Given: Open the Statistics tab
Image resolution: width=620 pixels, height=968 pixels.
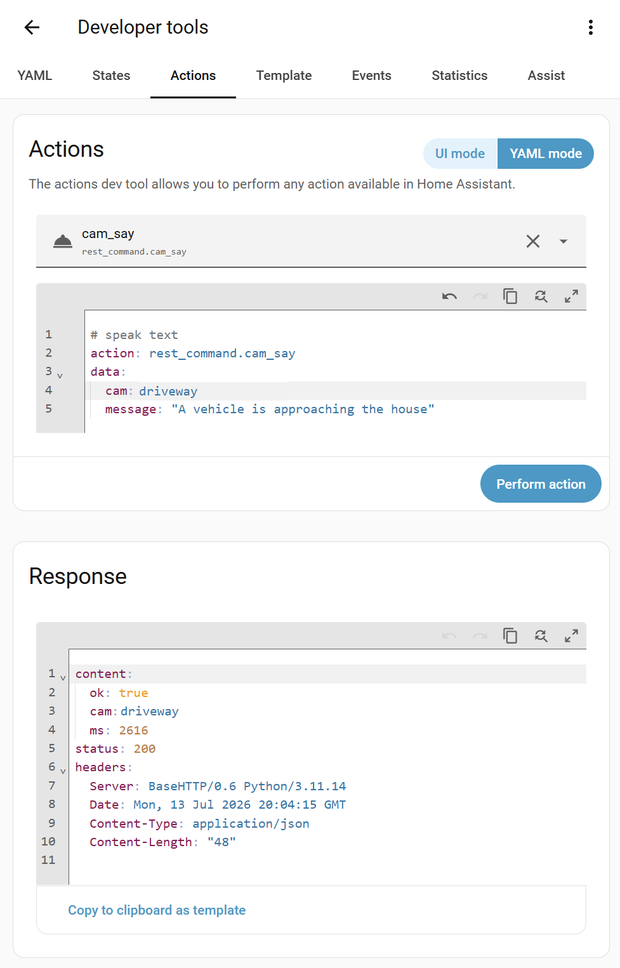Looking at the screenshot, I should [459, 75].
